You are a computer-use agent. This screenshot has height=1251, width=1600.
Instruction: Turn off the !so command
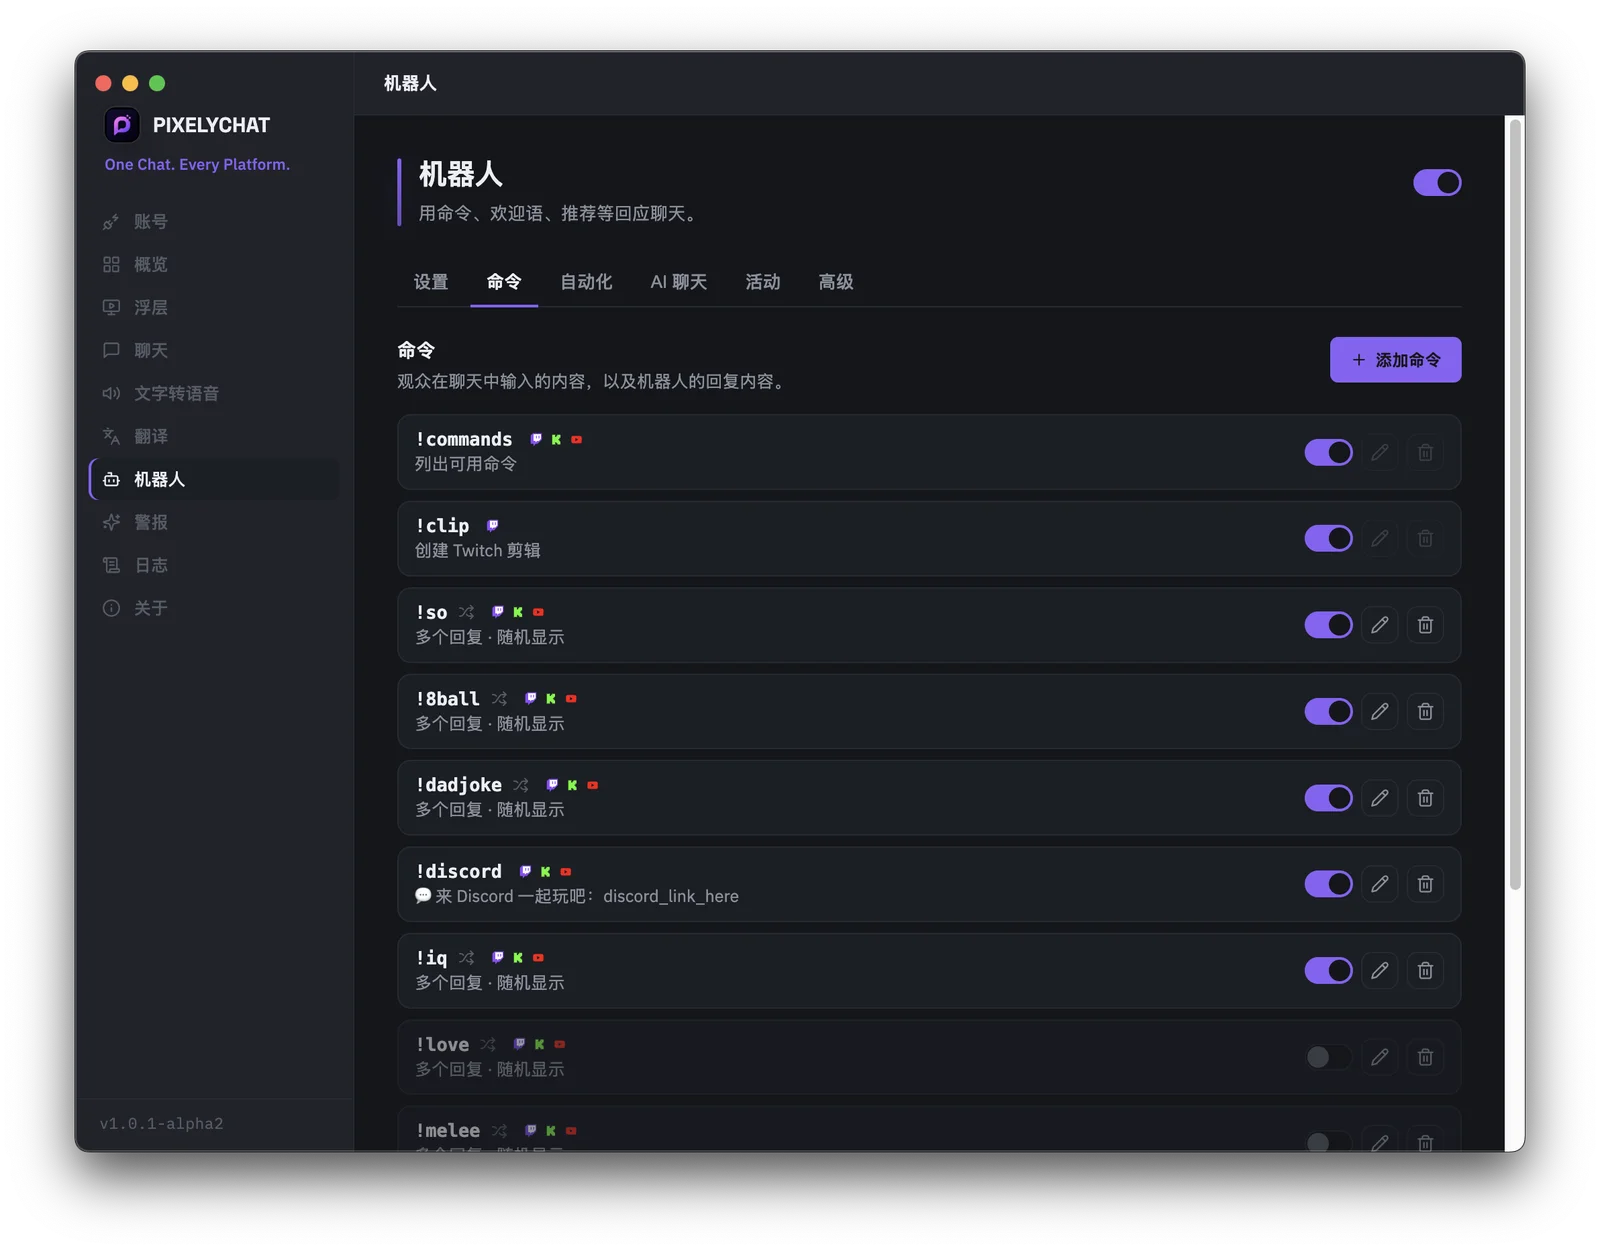click(1328, 625)
